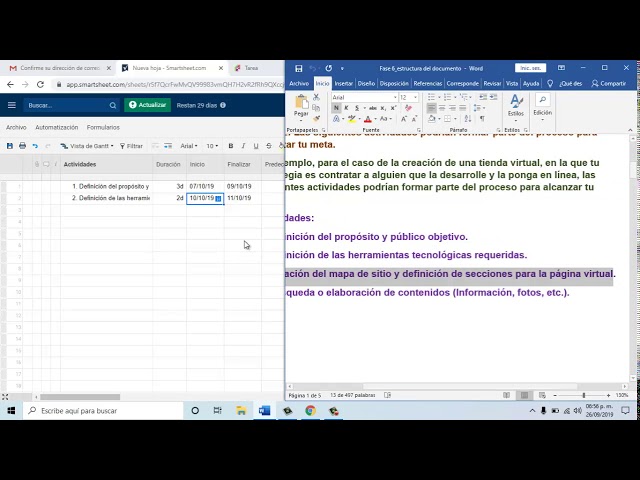
Task: Open the Word borders button
Action: (448, 119)
